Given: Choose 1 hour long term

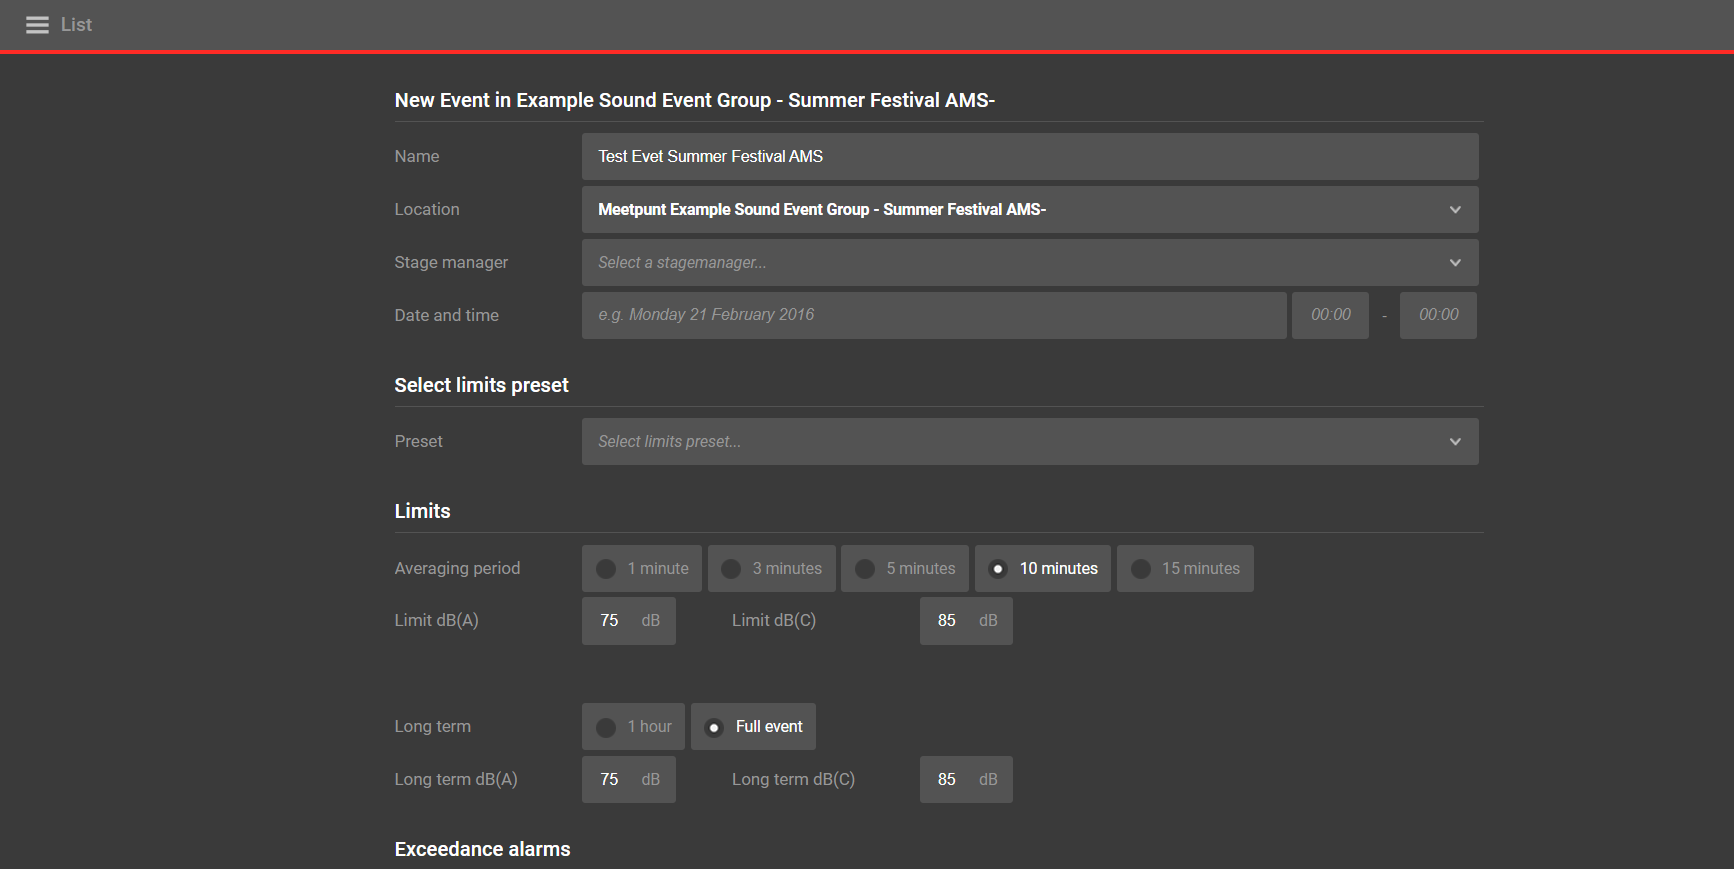Looking at the screenshot, I should (633, 727).
